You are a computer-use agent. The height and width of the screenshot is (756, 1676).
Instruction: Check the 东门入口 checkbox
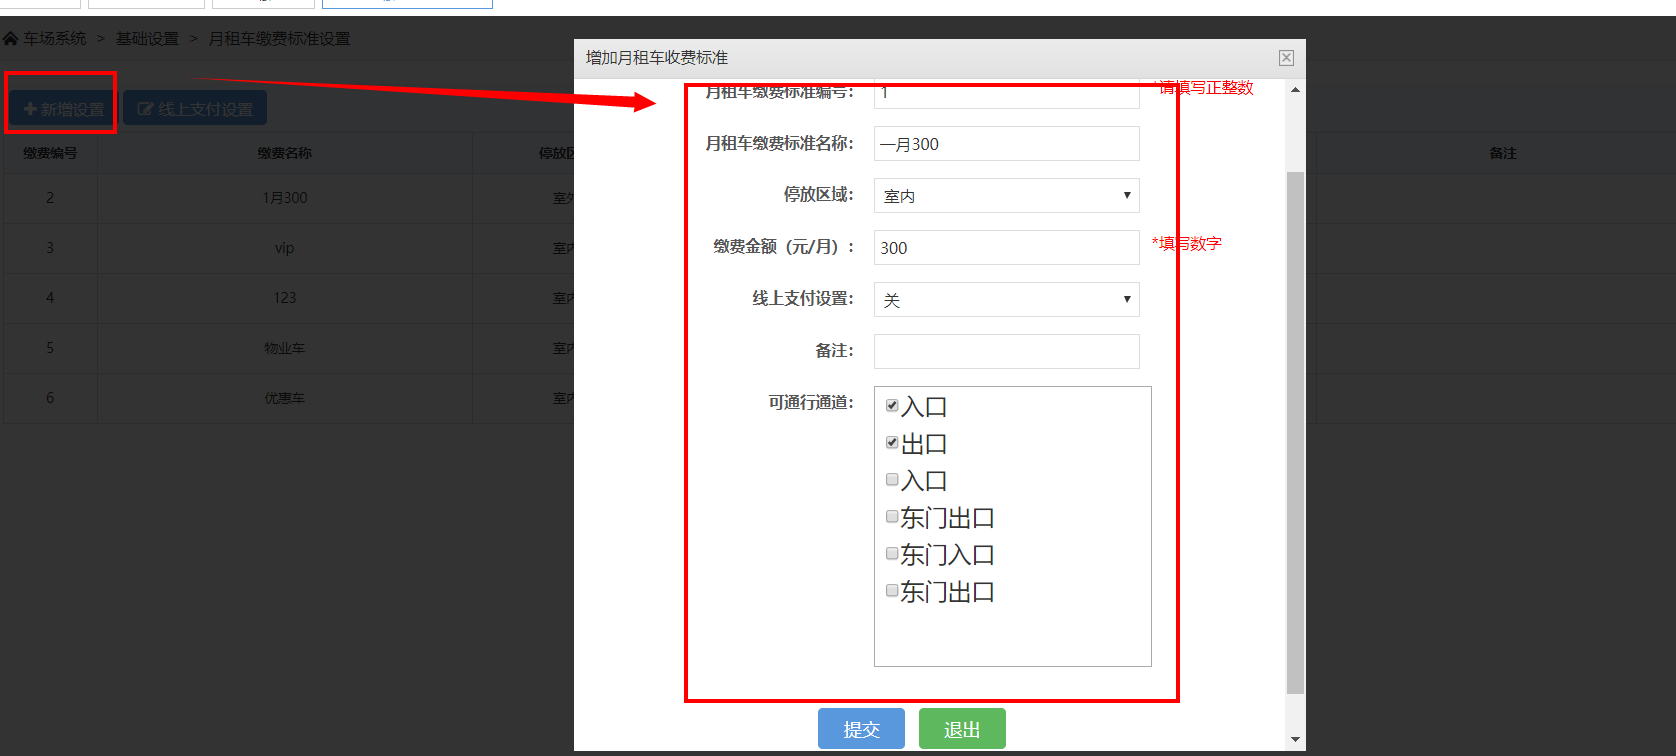pos(892,553)
